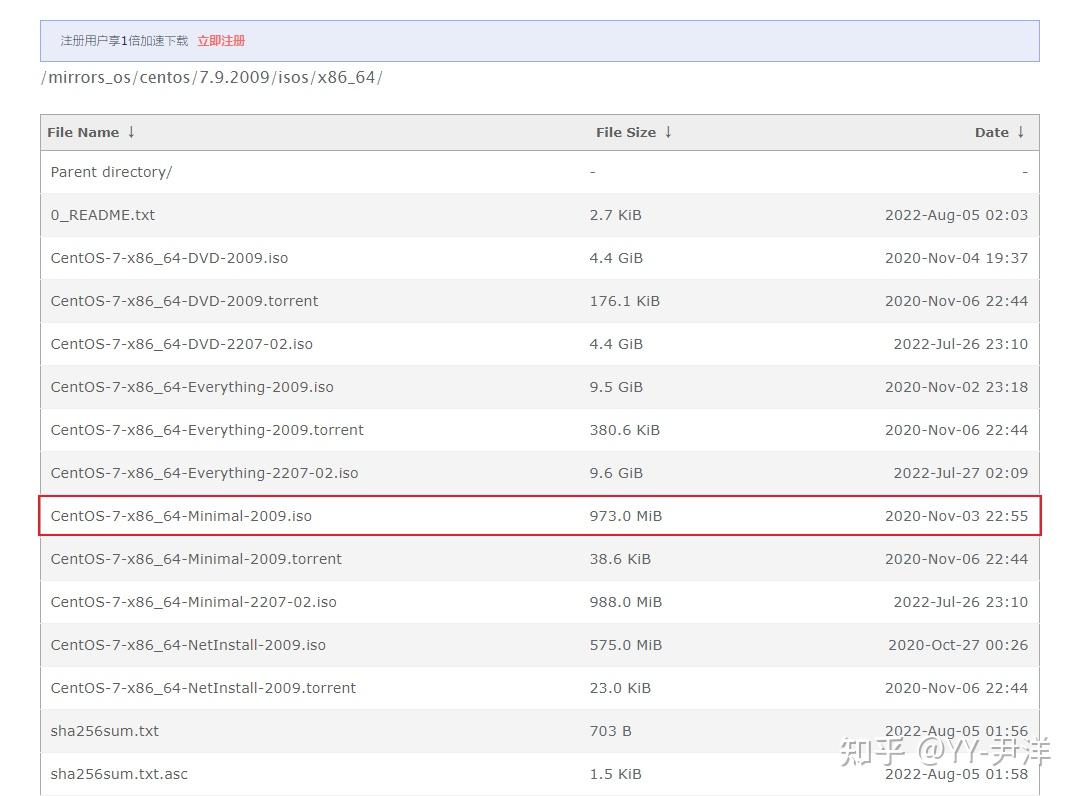1079x796 pixels.
Task: Click date 2020-Oct-27 00:26
Action: (957, 645)
